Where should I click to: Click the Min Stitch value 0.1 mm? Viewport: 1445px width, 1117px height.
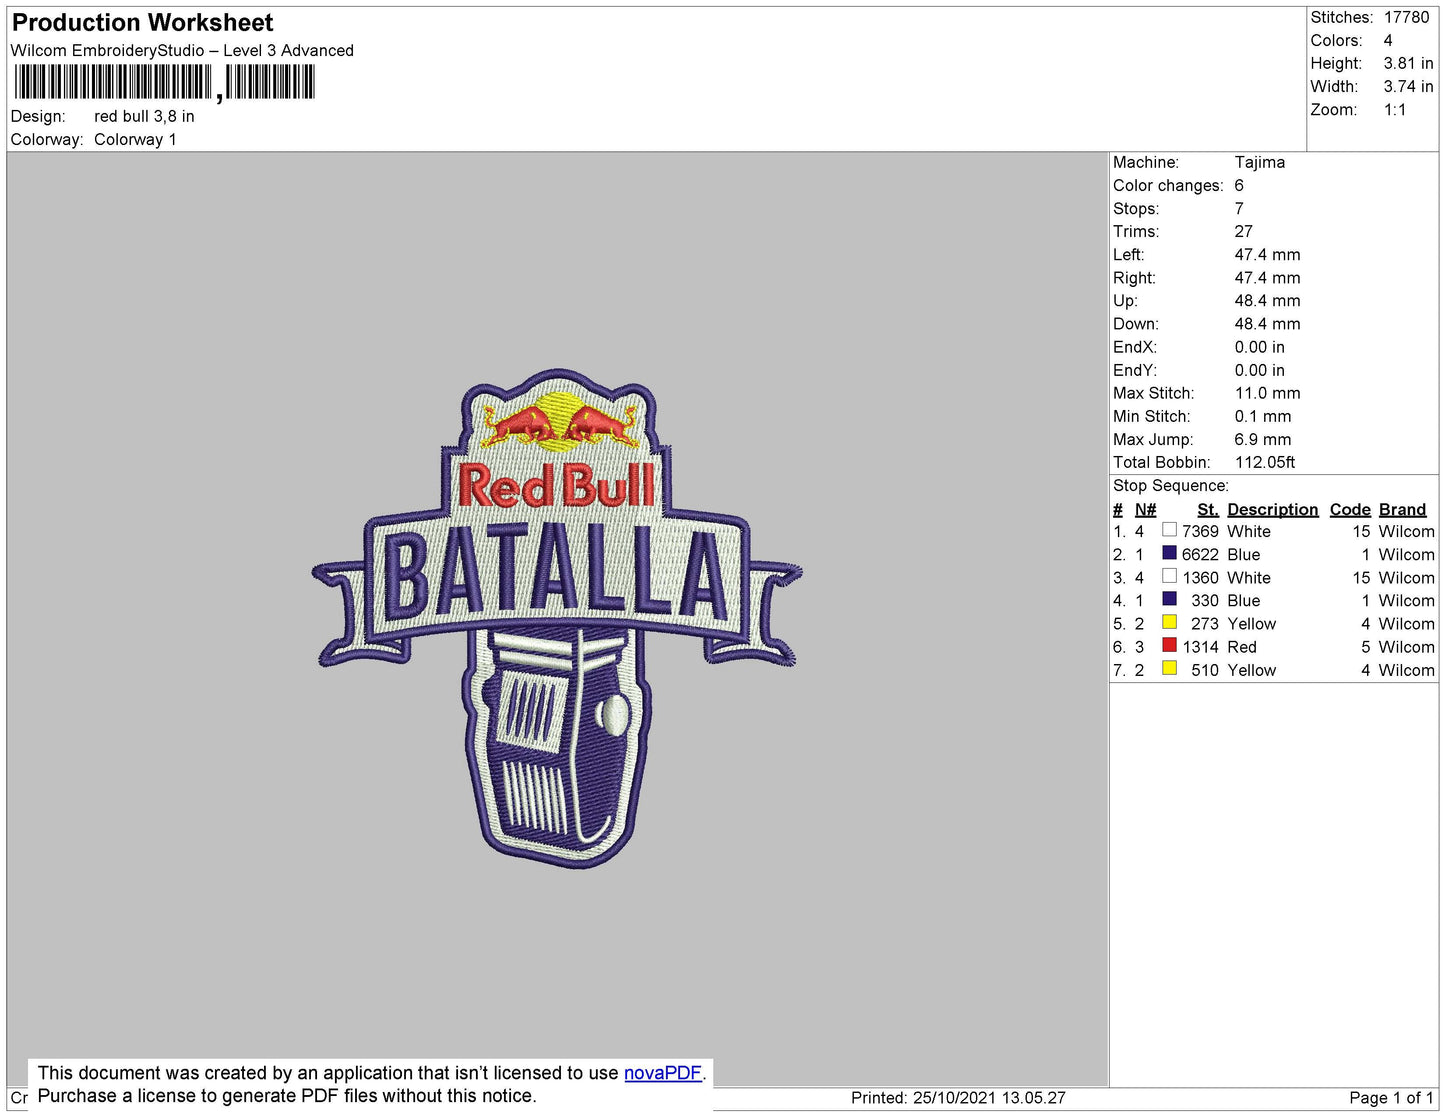[x=1263, y=416]
